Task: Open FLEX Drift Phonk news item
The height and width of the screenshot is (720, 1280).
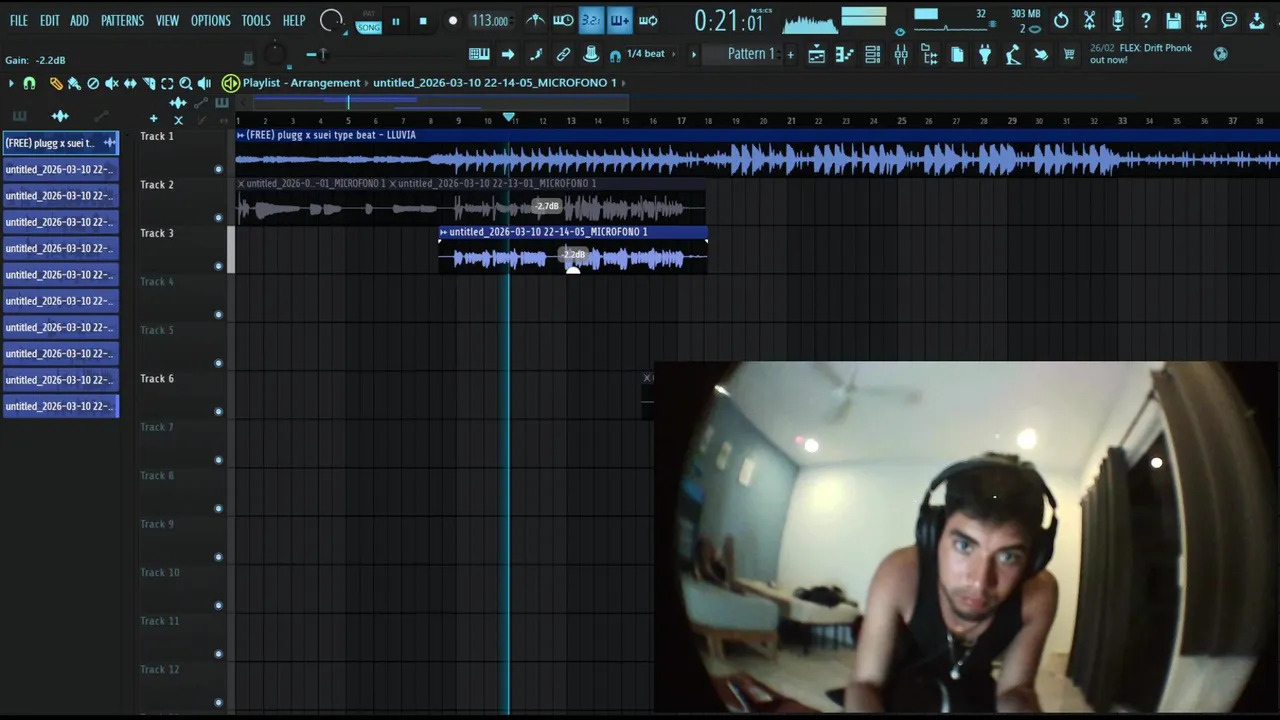Action: click(1141, 54)
